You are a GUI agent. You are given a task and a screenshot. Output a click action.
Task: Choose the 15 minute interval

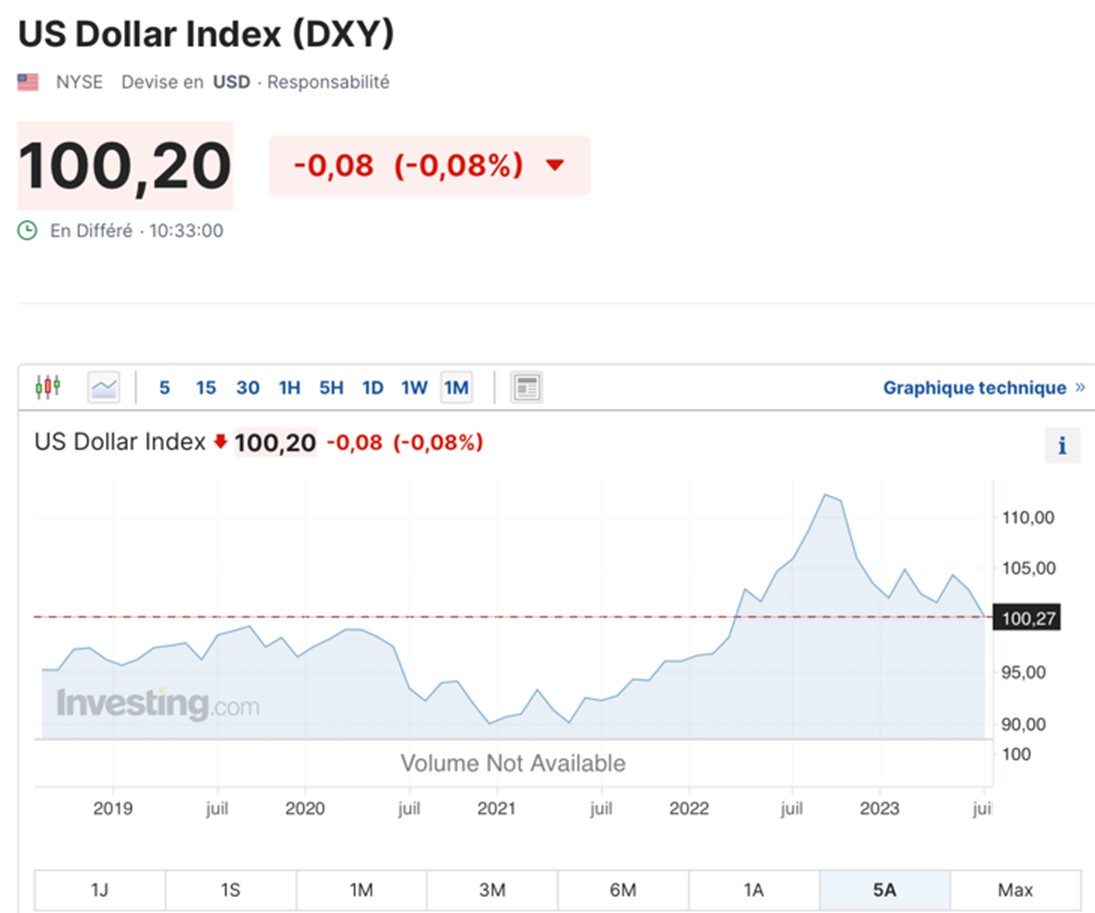click(206, 388)
